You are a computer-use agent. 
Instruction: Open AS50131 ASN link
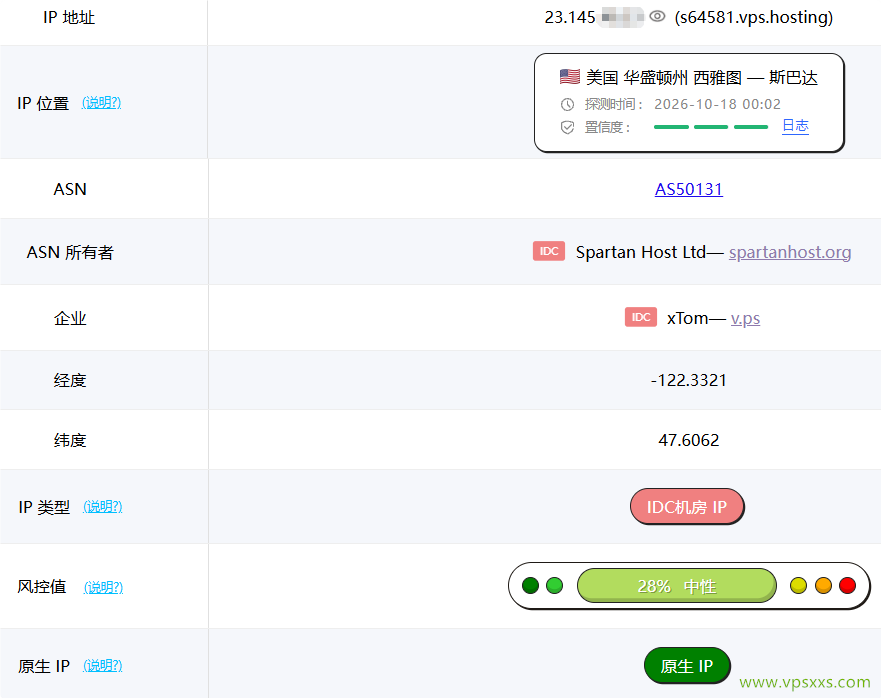[x=689, y=189]
